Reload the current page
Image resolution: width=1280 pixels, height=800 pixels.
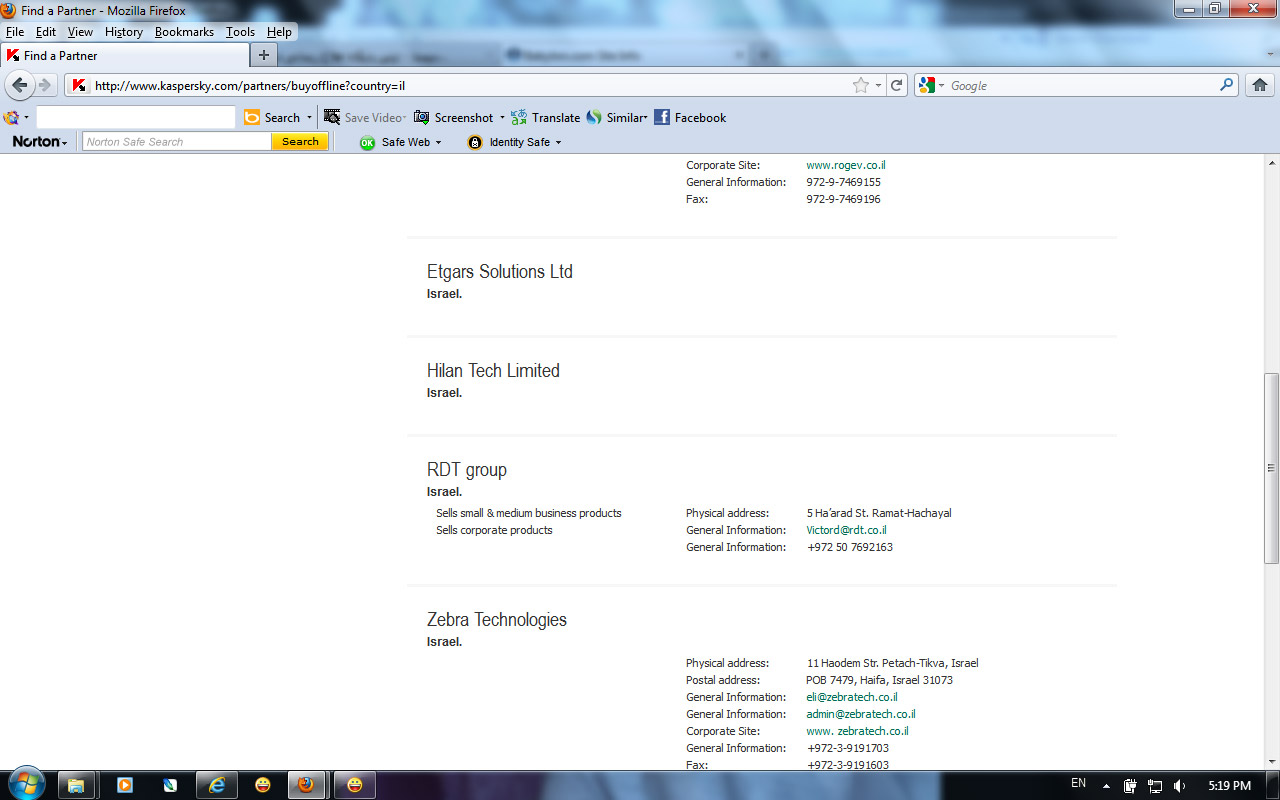click(x=897, y=86)
